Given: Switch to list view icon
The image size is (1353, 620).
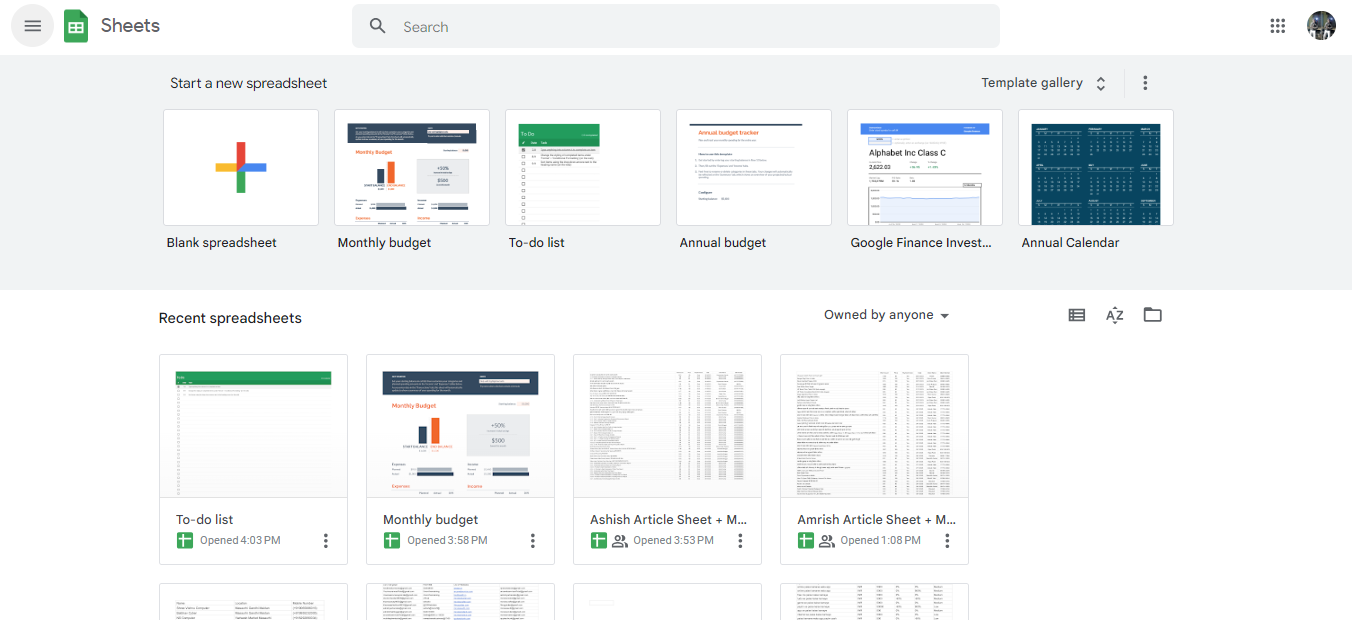Looking at the screenshot, I should [x=1077, y=315].
